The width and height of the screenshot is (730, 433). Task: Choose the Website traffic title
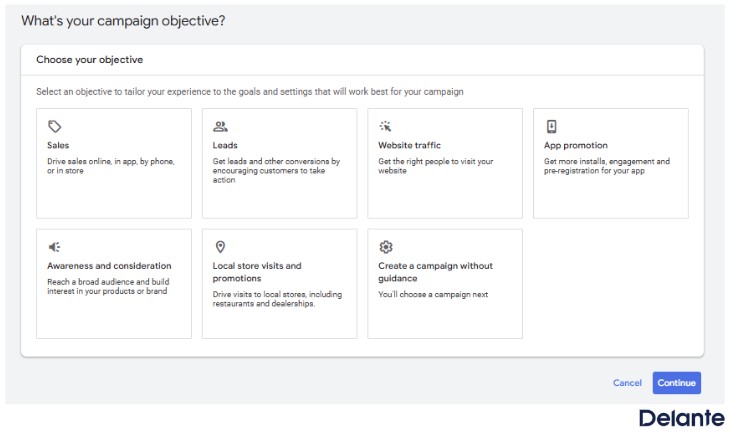tap(409, 145)
